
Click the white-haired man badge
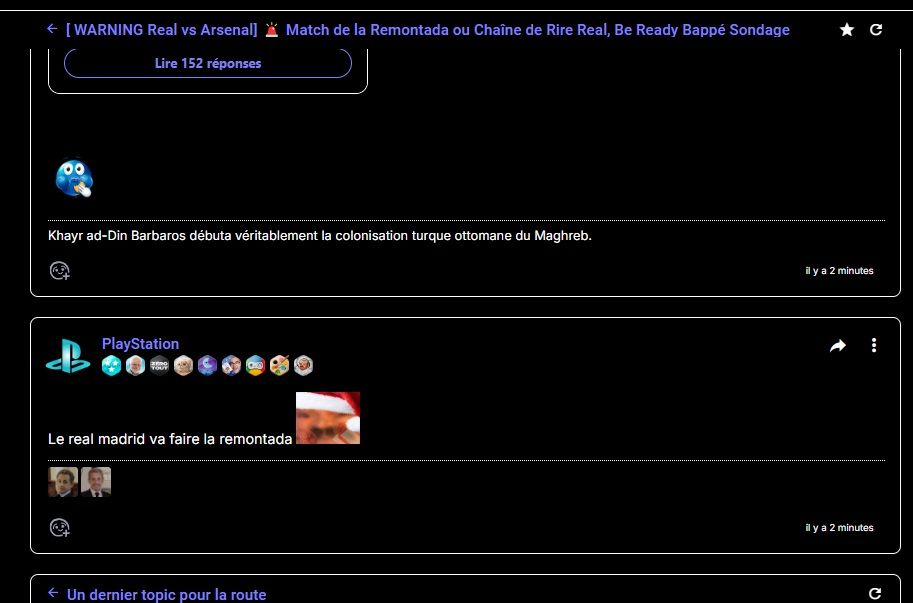pos(135,366)
